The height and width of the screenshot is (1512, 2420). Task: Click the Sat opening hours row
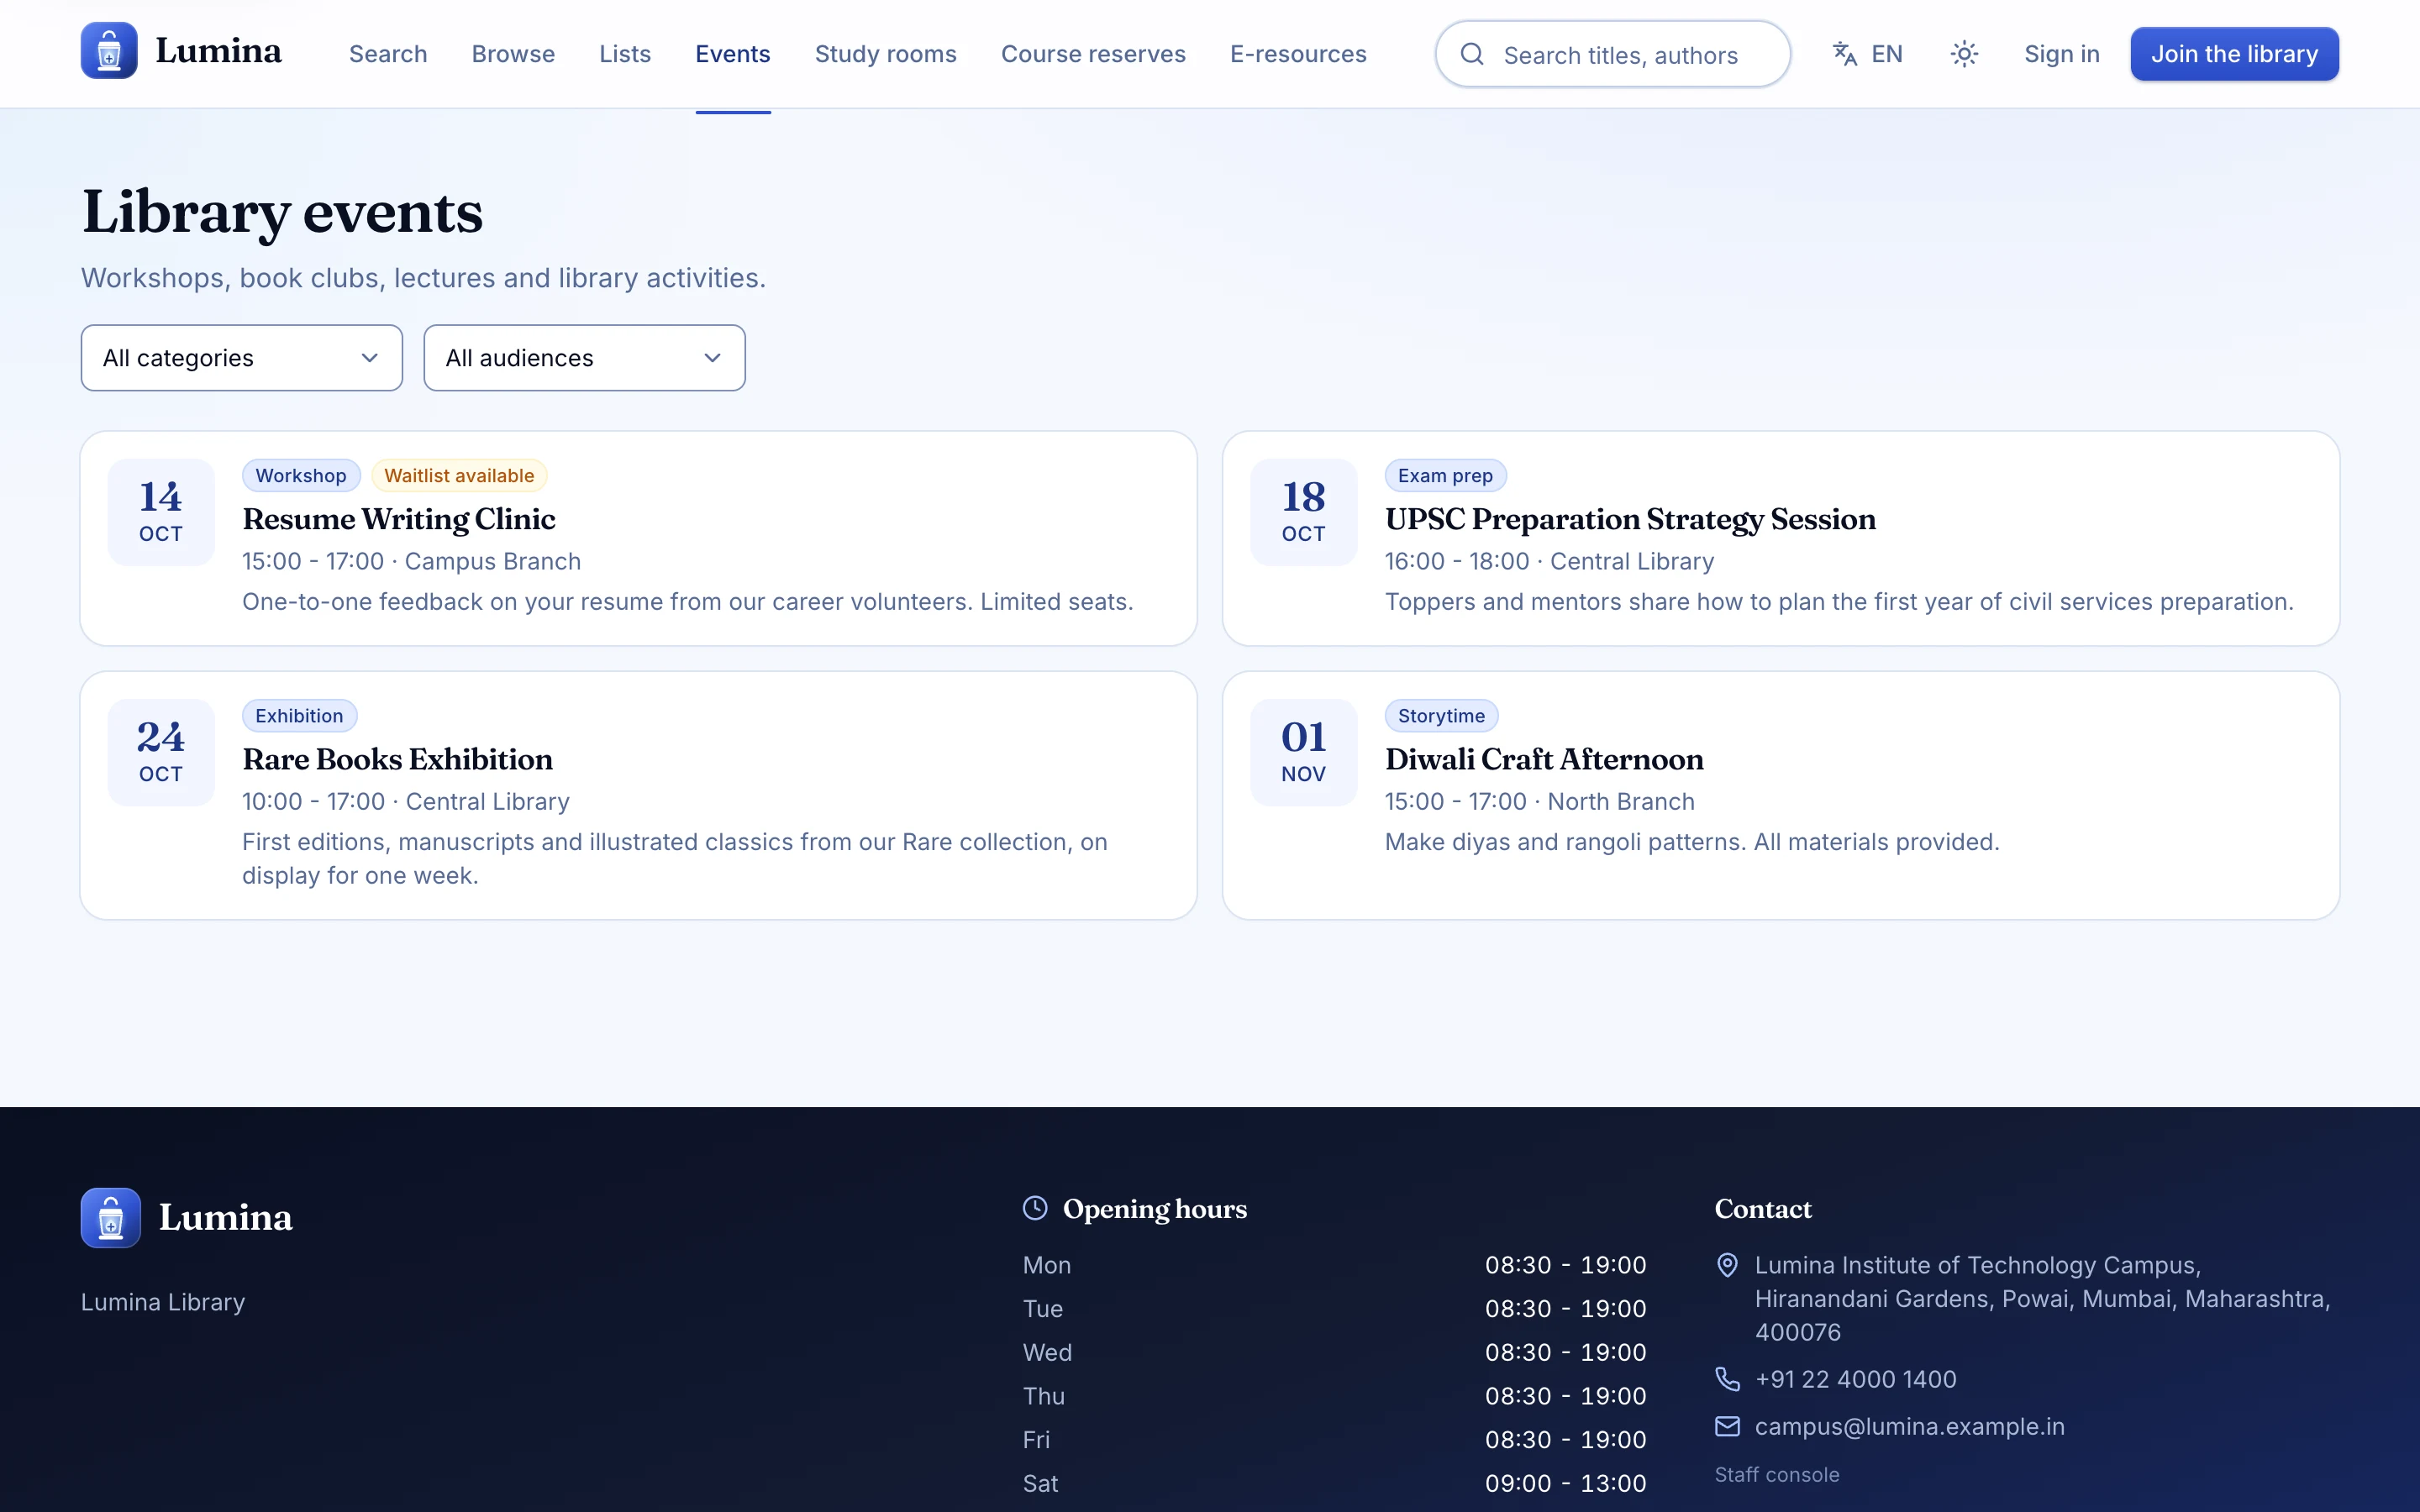[1334, 1483]
